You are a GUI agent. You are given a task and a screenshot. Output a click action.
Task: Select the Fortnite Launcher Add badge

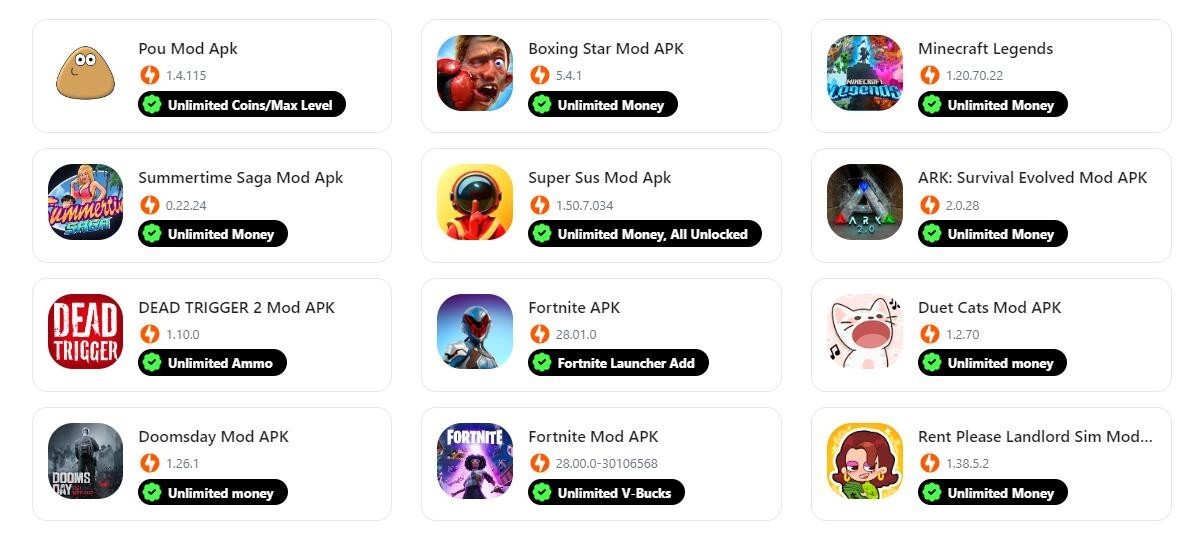[x=618, y=363]
